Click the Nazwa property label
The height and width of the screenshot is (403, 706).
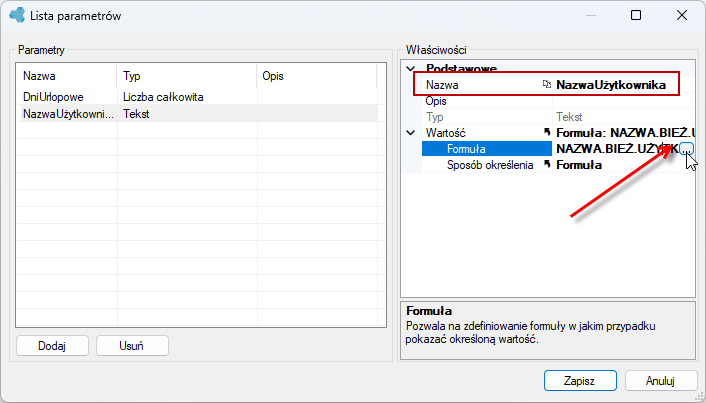[x=442, y=85]
